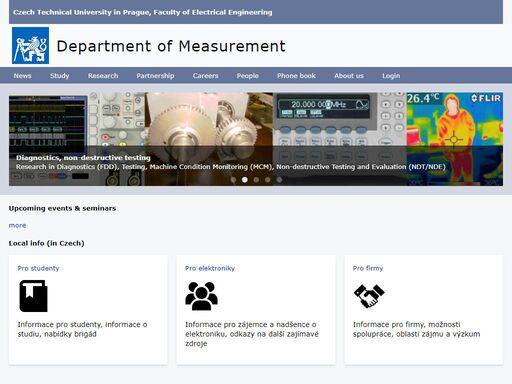Click the CTU lion logo
The image size is (512, 384).
tap(30, 45)
